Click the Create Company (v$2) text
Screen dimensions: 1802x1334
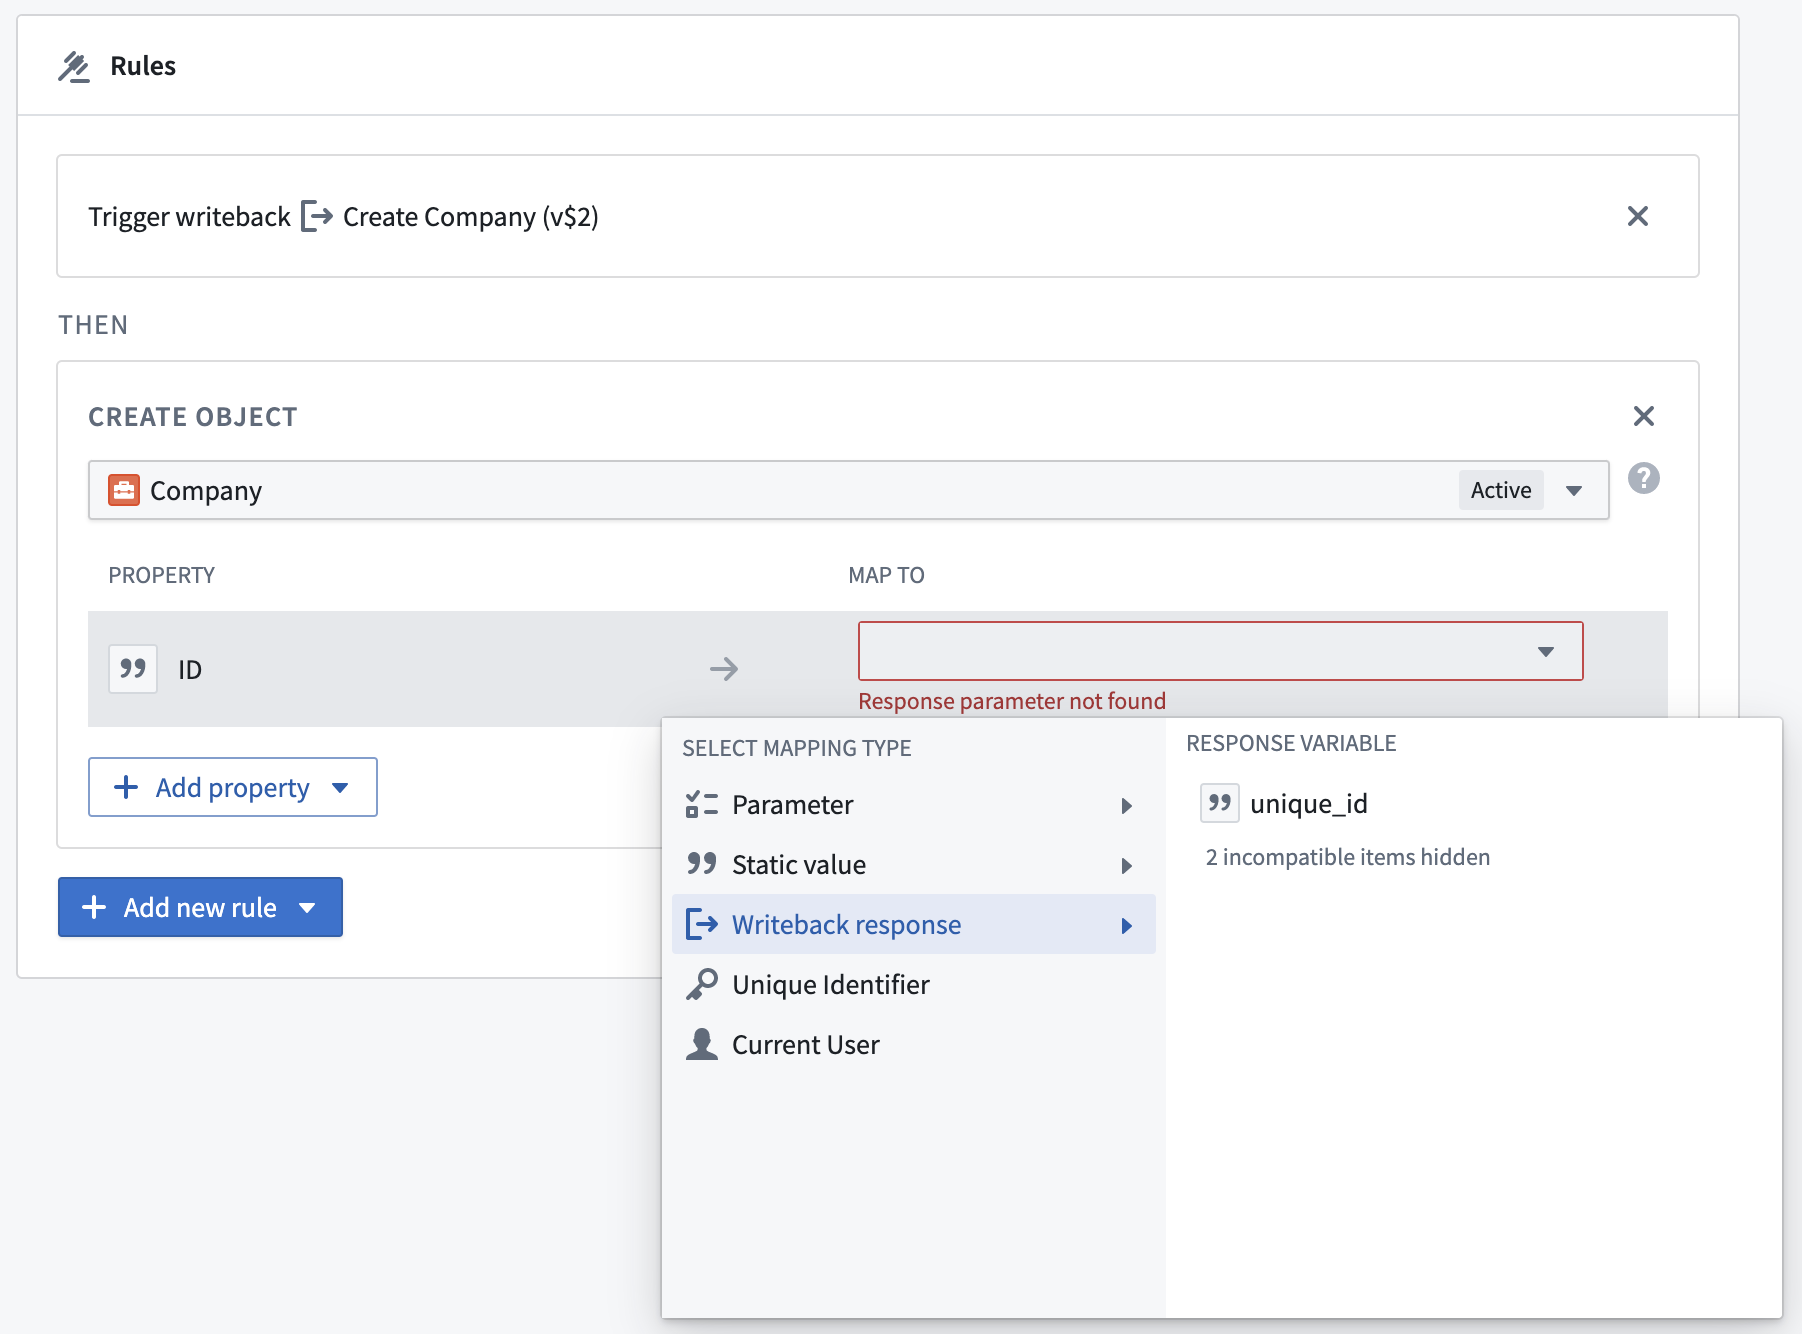click(x=470, y=217)
